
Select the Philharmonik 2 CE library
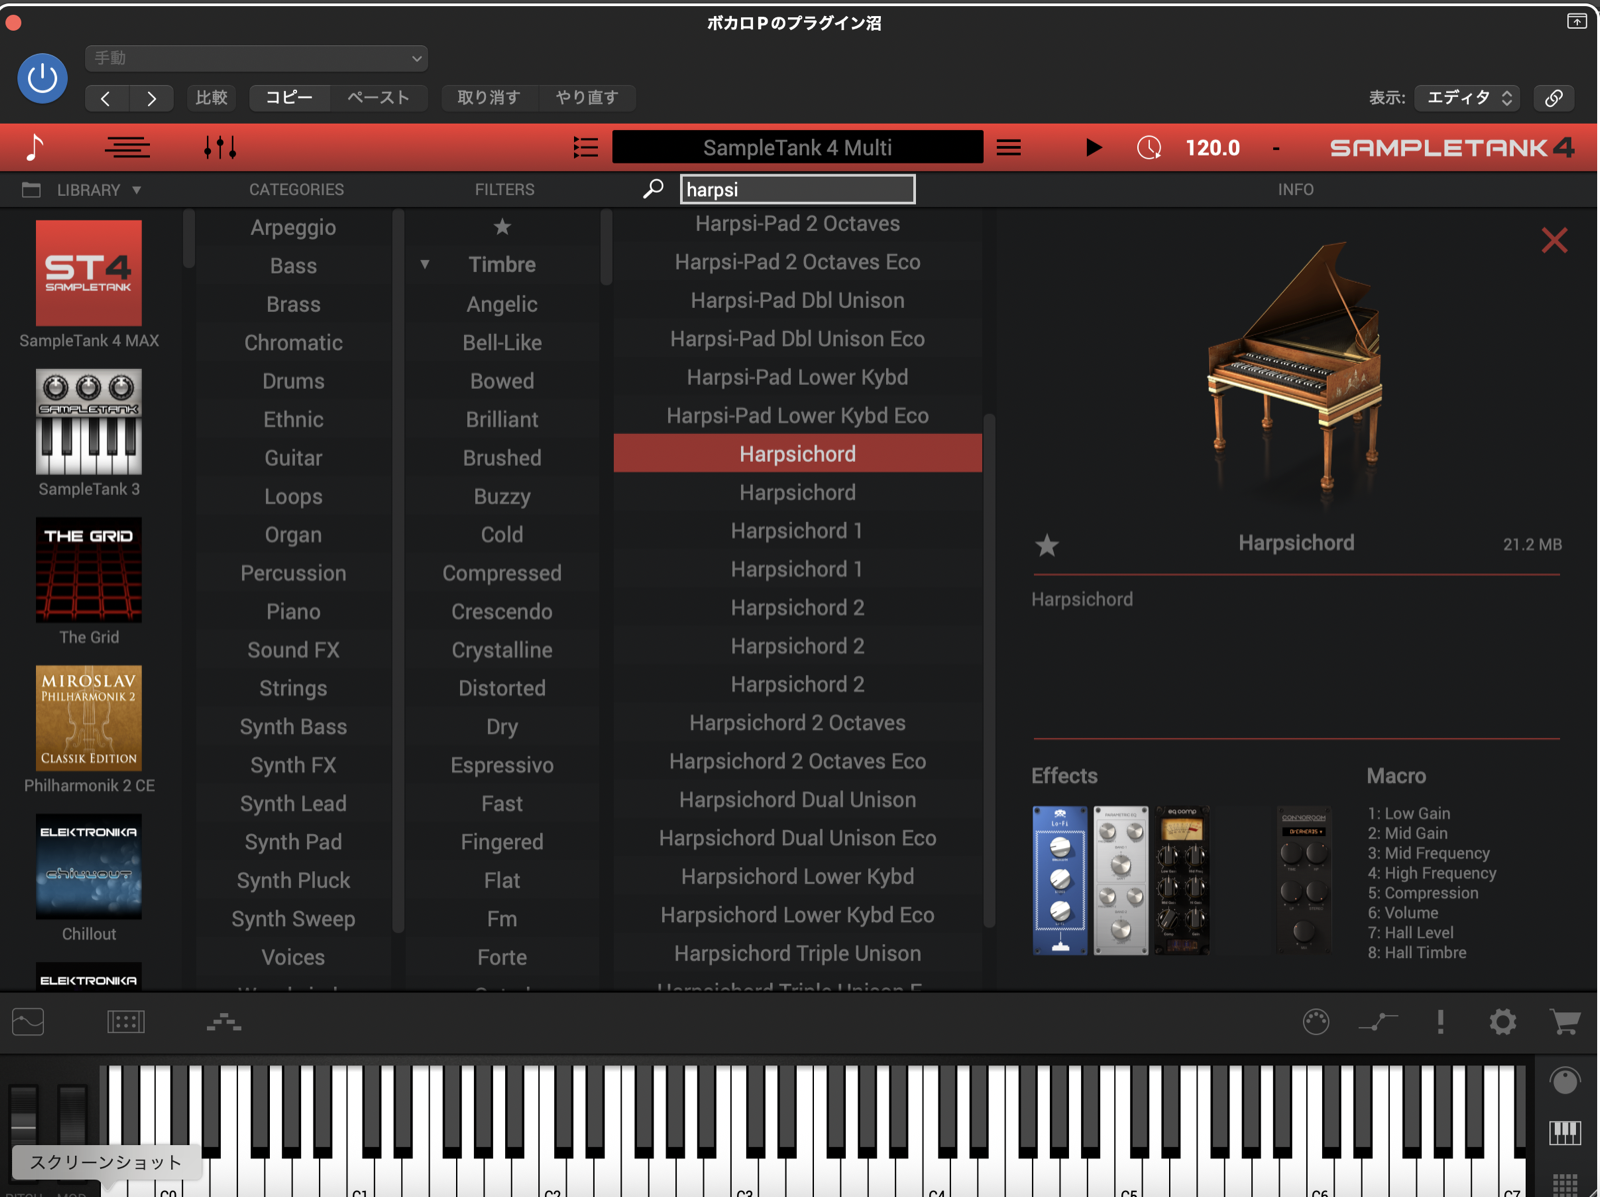click(89, 729)
